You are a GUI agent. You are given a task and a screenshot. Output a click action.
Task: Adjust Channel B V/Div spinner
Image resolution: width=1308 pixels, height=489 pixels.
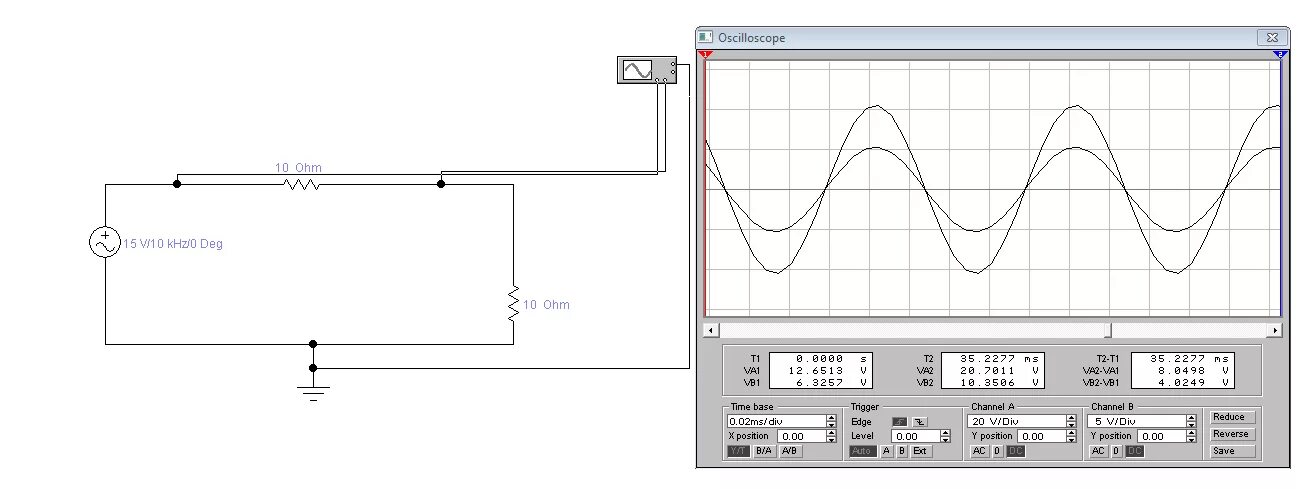[x=1192, y=422]
